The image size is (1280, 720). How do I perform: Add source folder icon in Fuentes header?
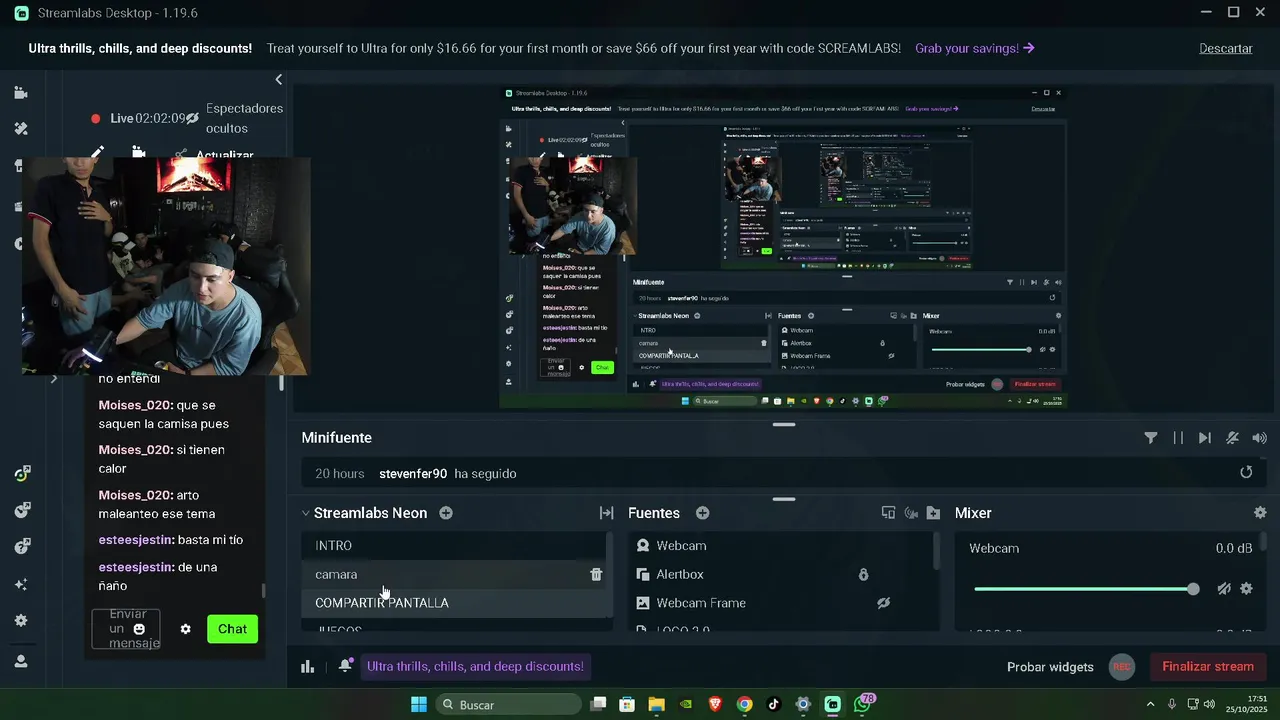coord(933,513)
